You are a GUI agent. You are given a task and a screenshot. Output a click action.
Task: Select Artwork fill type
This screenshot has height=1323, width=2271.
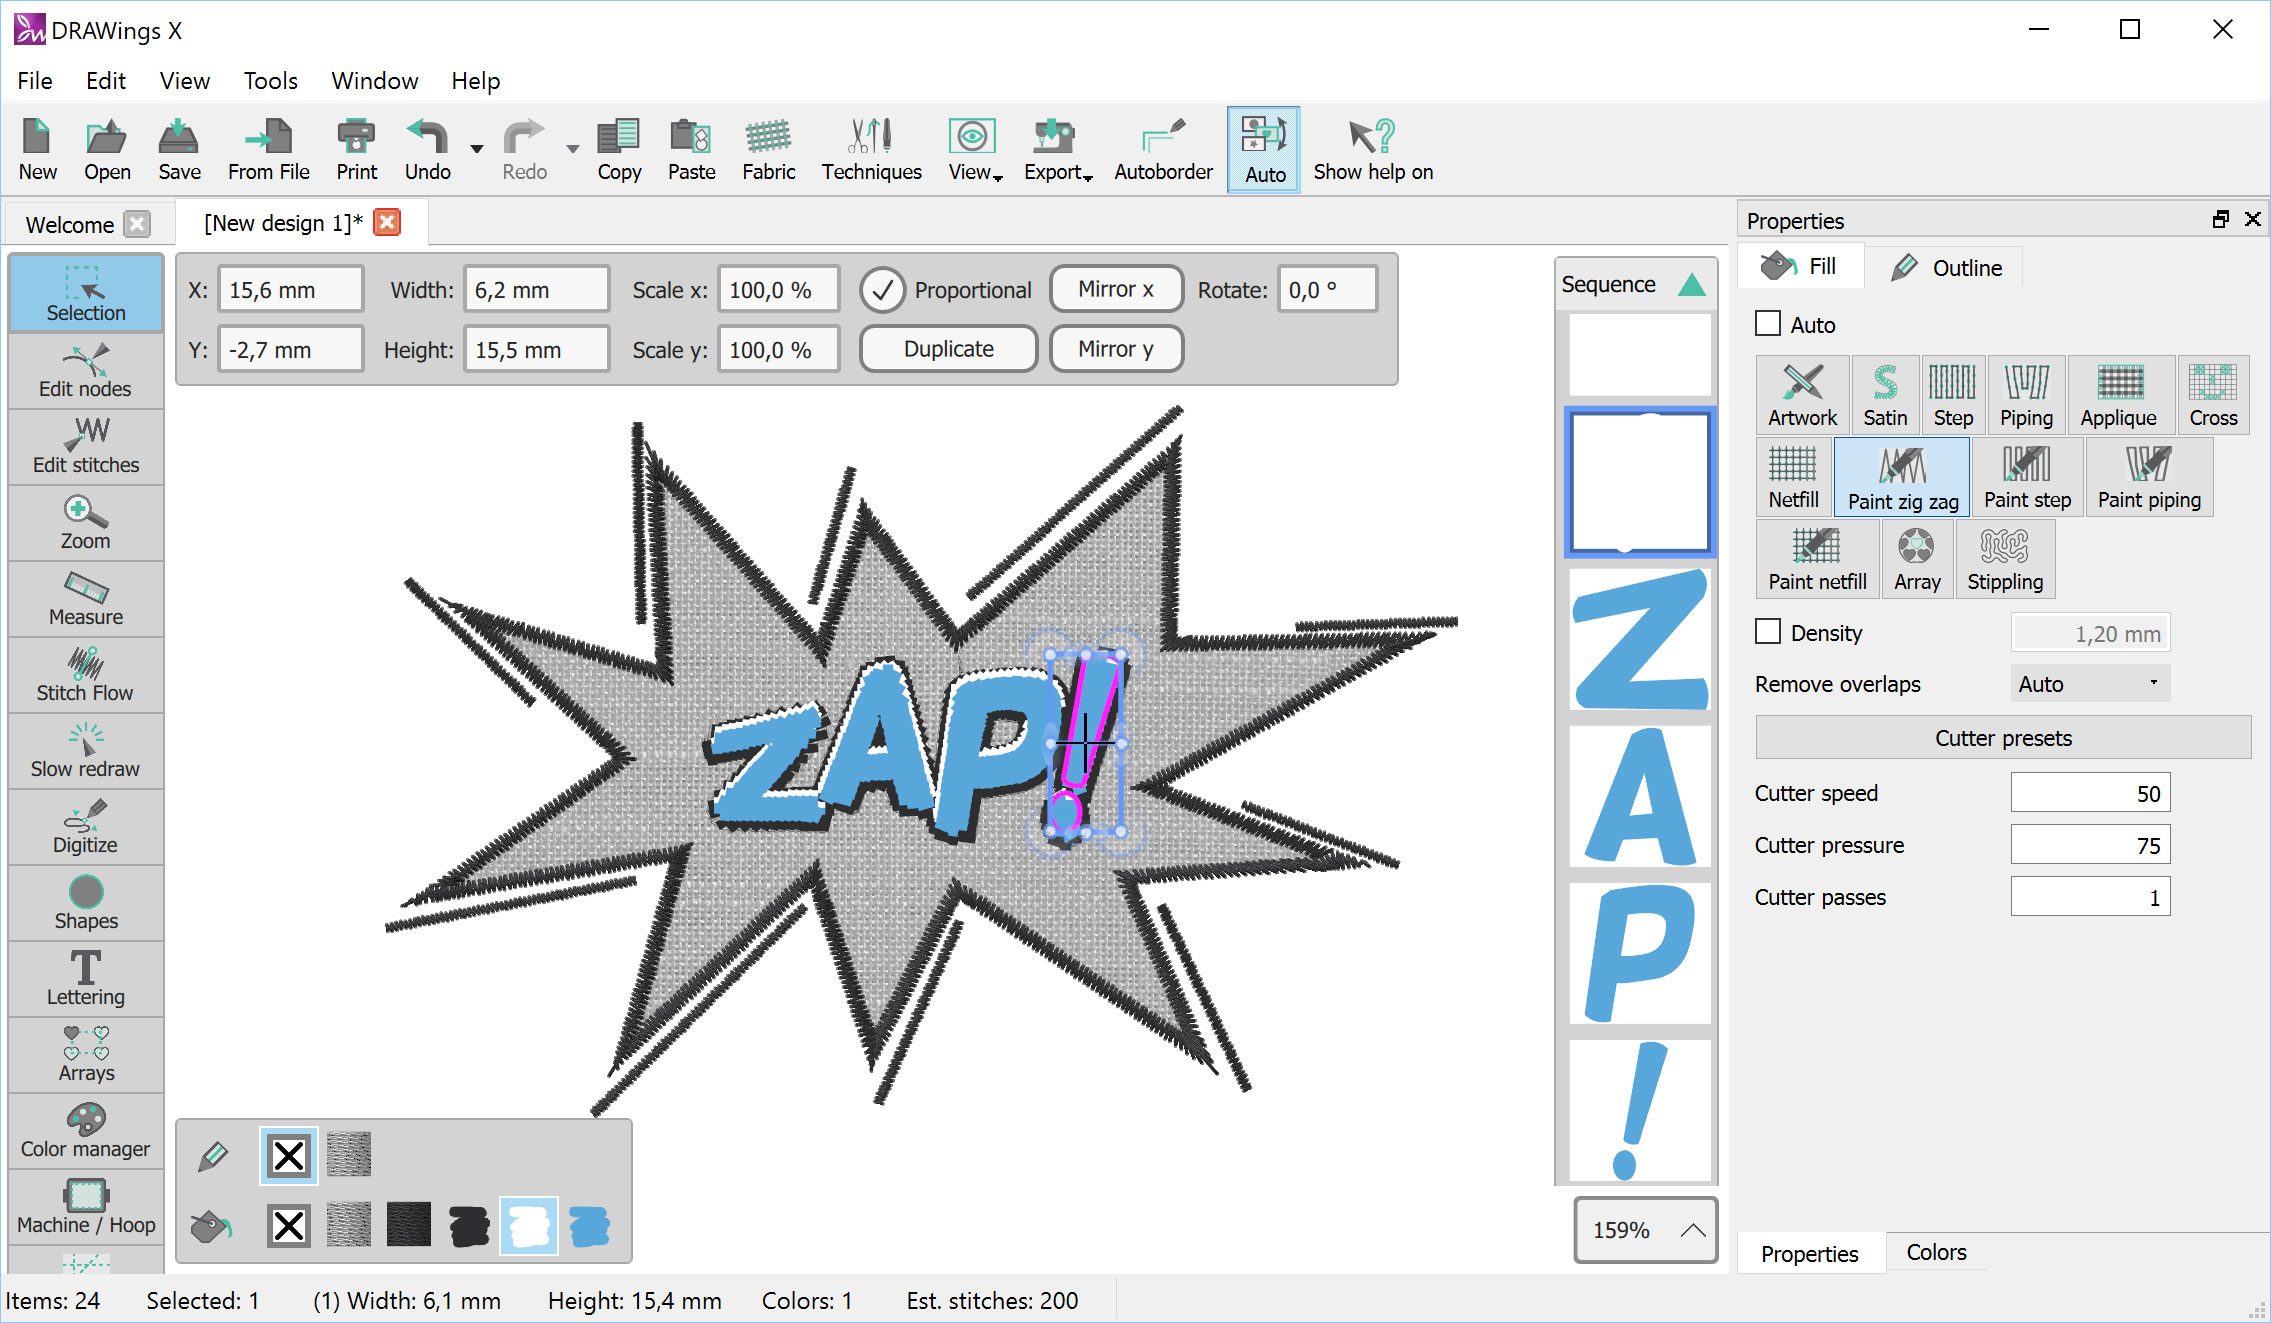1802,395
